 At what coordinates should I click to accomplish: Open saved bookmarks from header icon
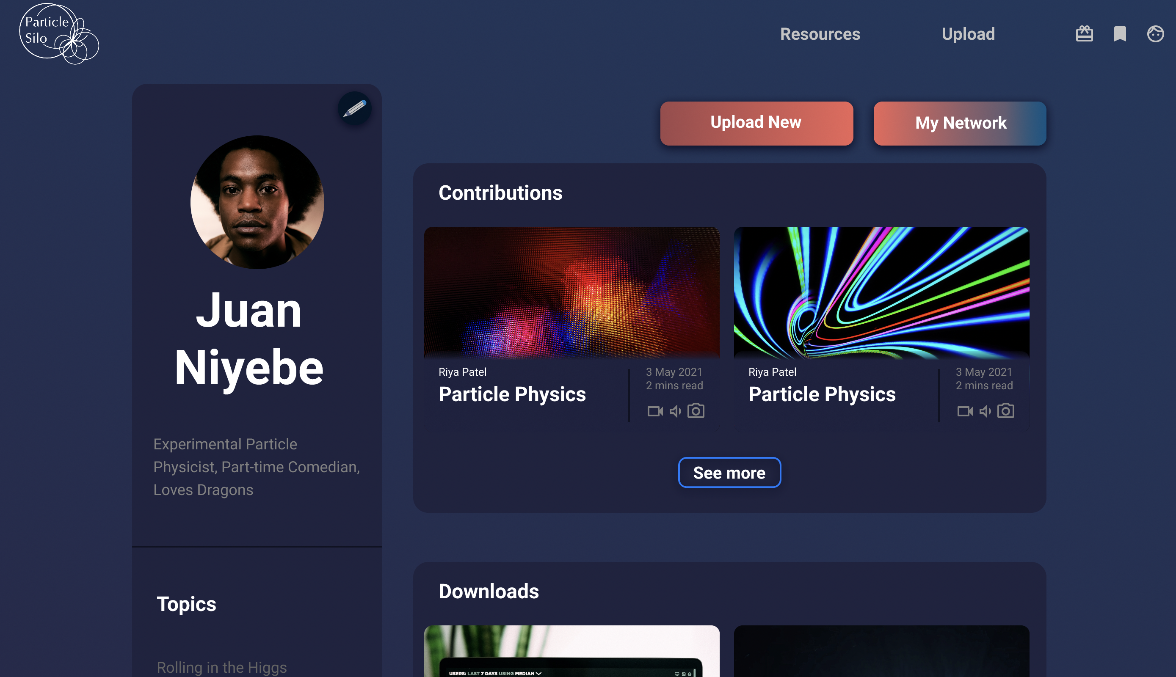[x=1120, y=34]
